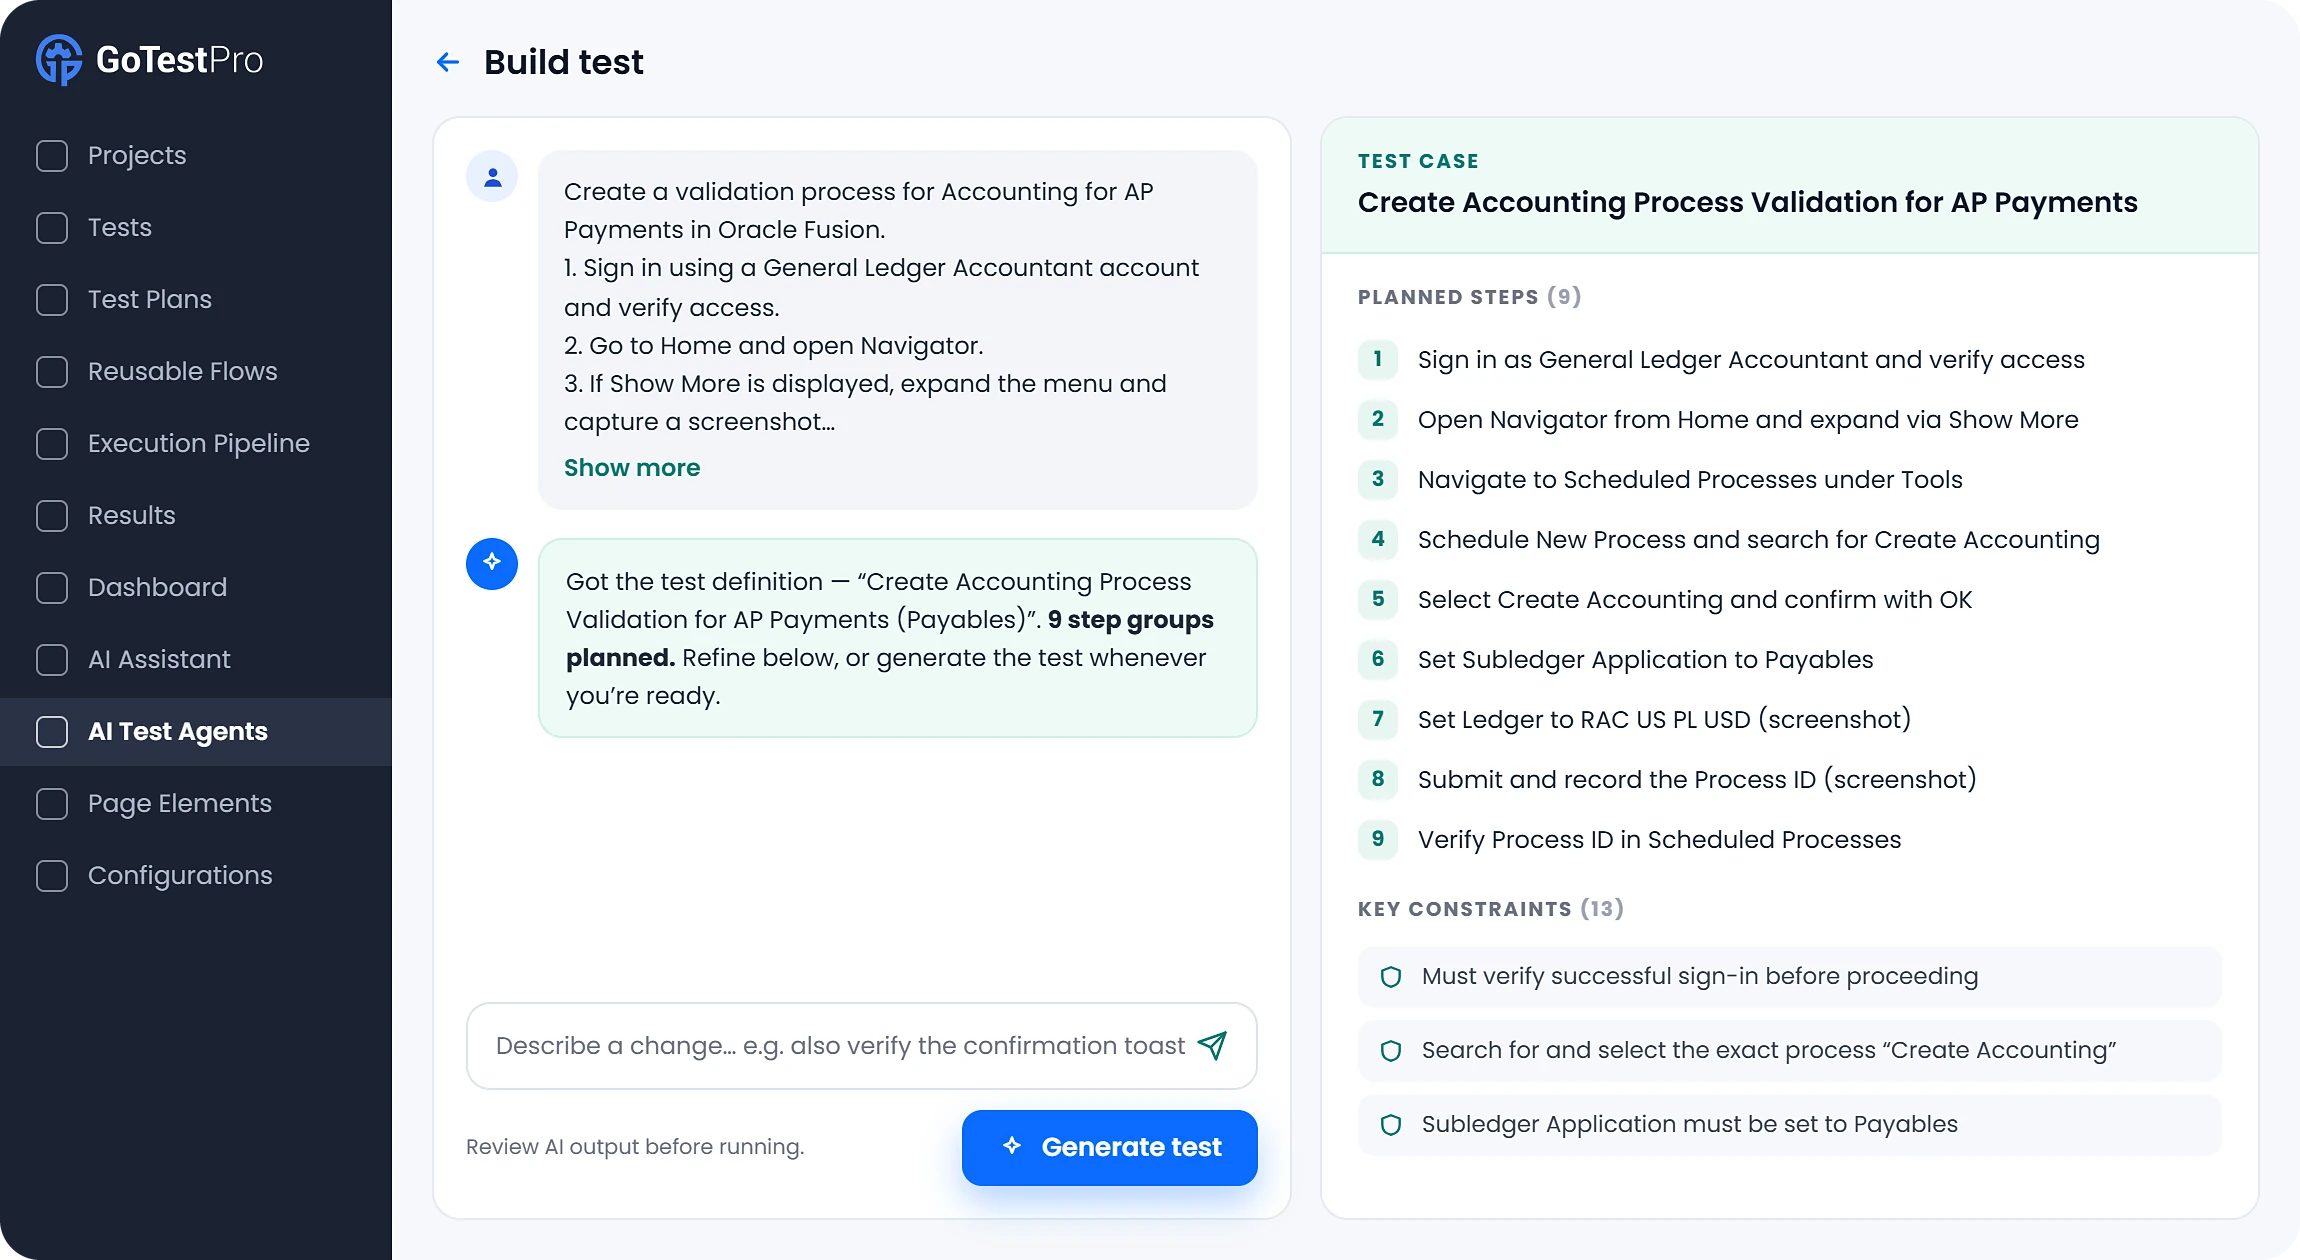Click the user avatar icon in chat

(492, 177)
